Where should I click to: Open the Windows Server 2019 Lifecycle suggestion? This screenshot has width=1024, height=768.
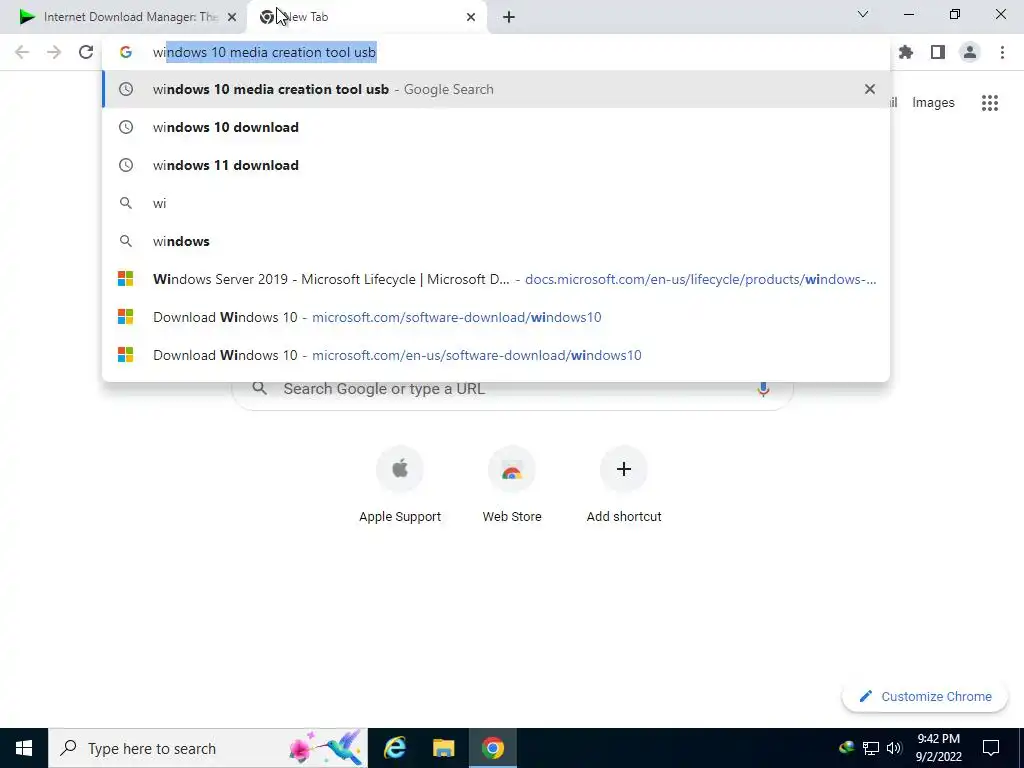(x=496, y=279)
